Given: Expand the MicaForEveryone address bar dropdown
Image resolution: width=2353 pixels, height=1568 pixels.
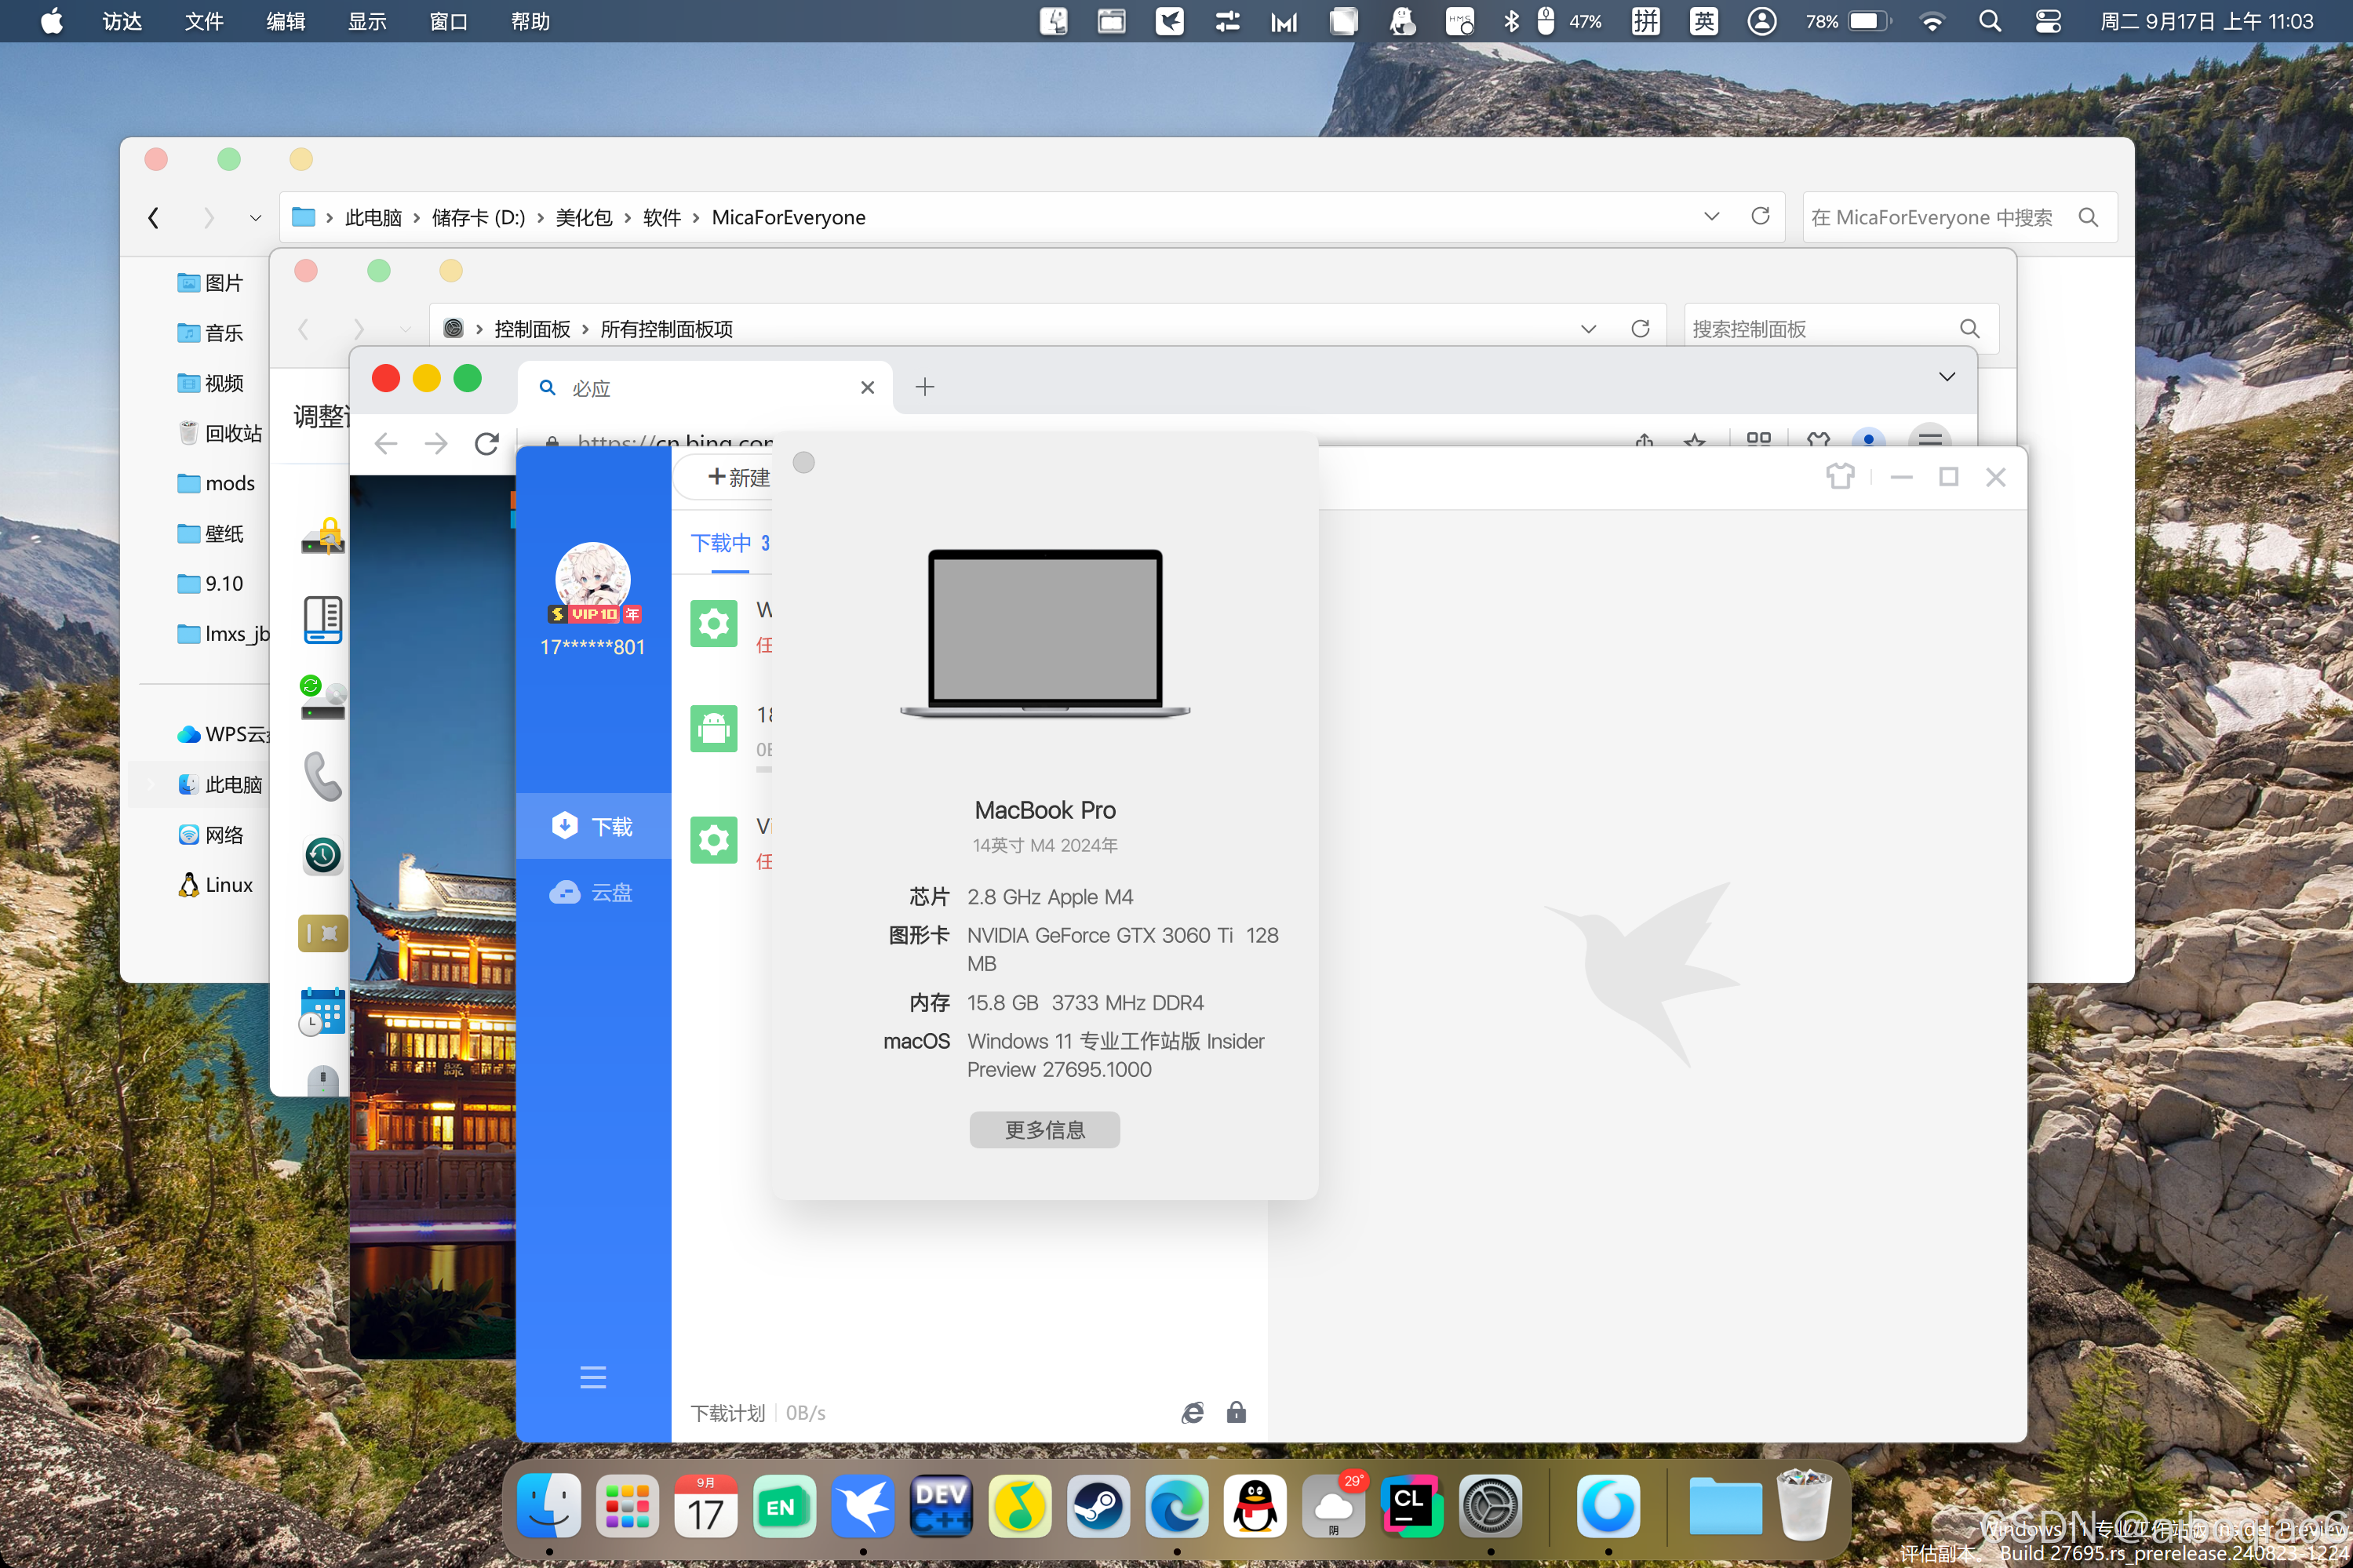Looking at the screenshot, I should tap(1711, 216).
